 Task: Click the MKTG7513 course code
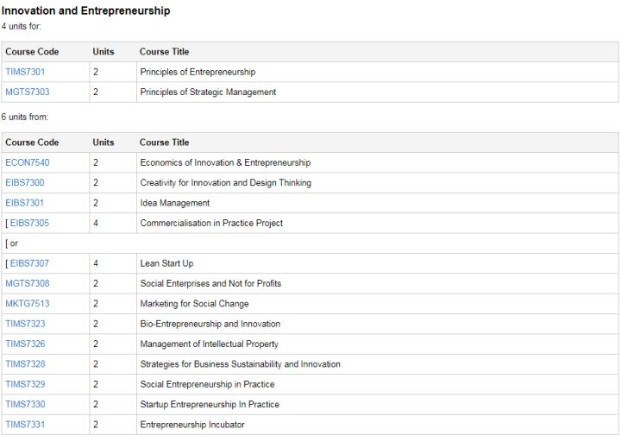coord(27,304)
